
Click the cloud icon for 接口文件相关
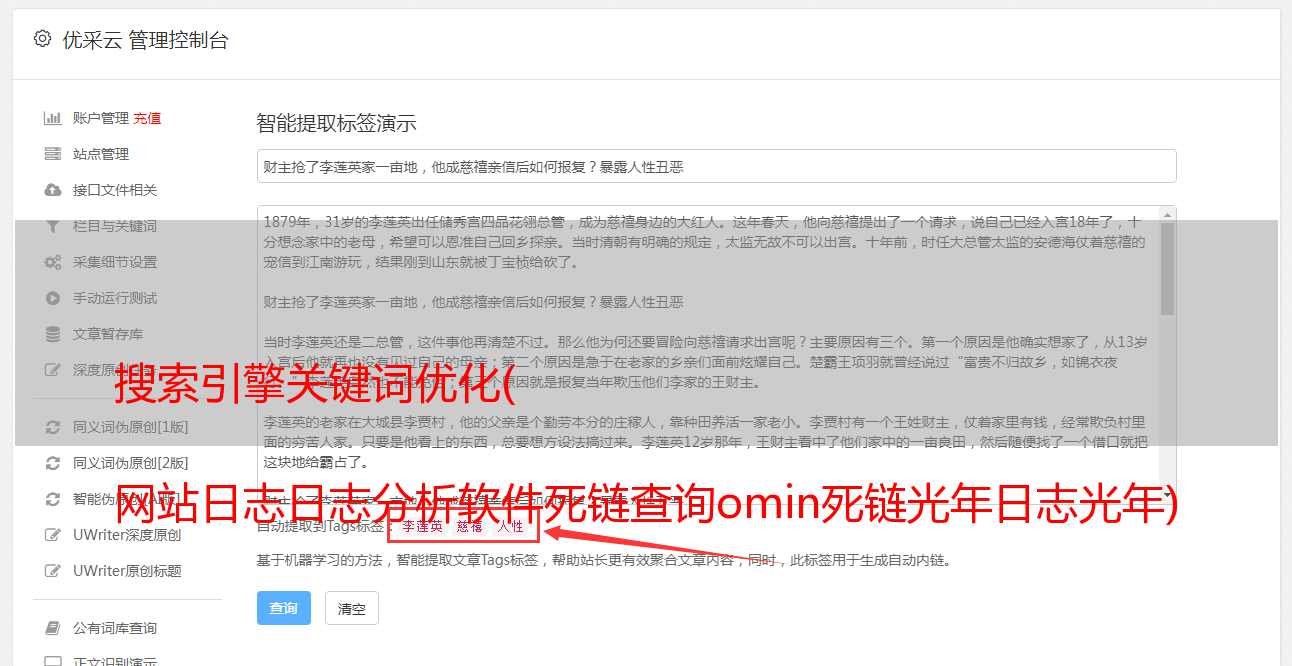pos(52,190)
